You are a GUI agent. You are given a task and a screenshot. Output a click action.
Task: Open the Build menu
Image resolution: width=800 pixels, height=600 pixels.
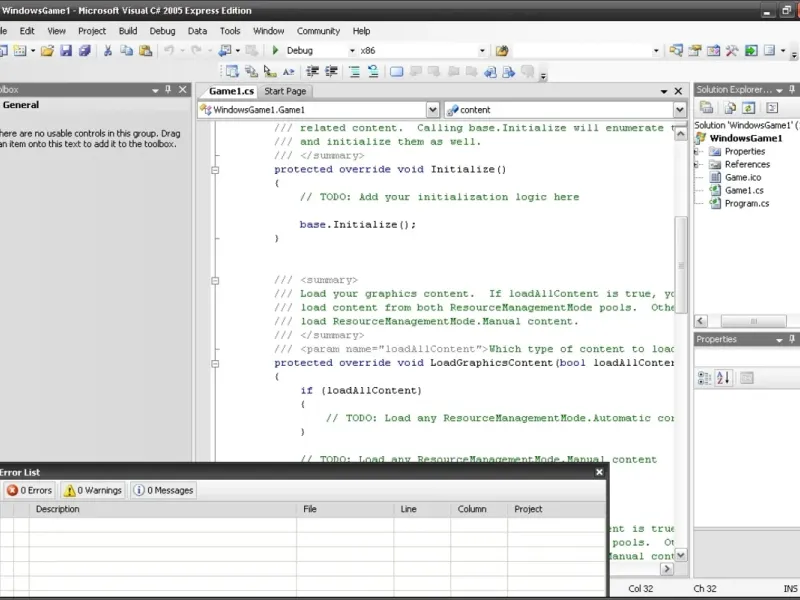(x=128, y=31)
